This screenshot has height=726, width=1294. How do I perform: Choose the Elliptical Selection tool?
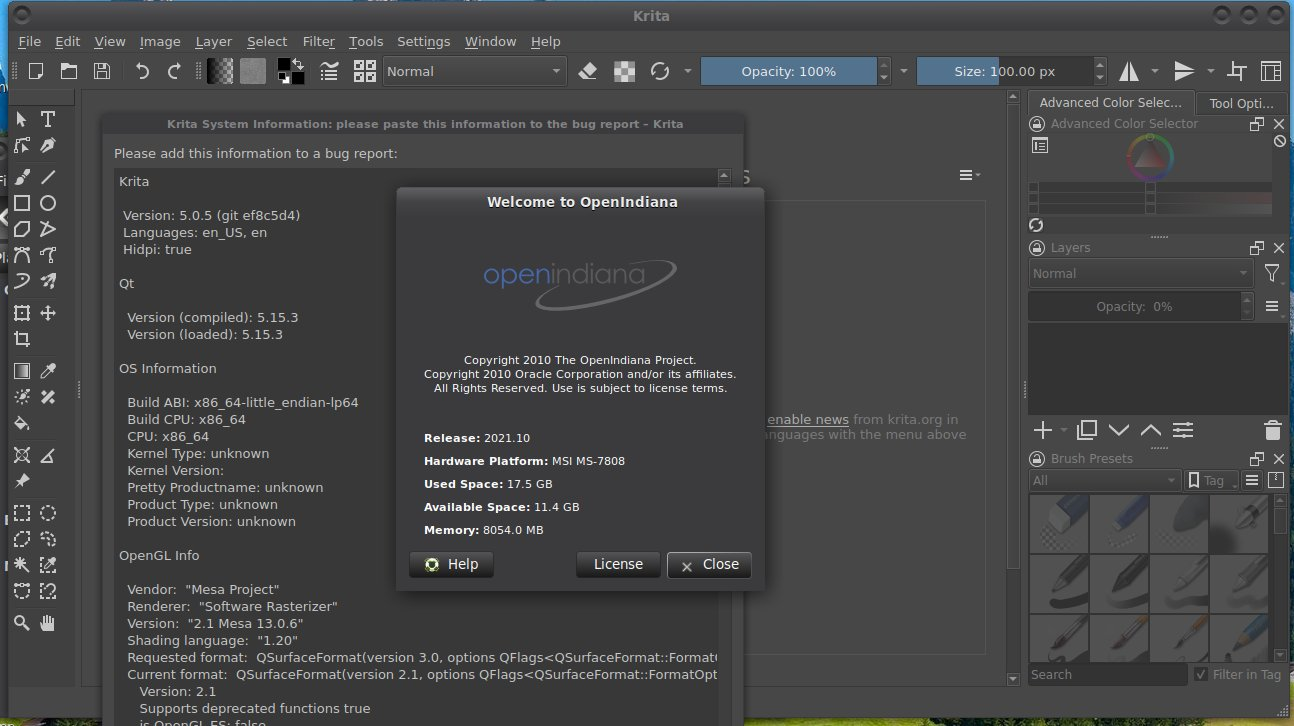click(47, 513)
